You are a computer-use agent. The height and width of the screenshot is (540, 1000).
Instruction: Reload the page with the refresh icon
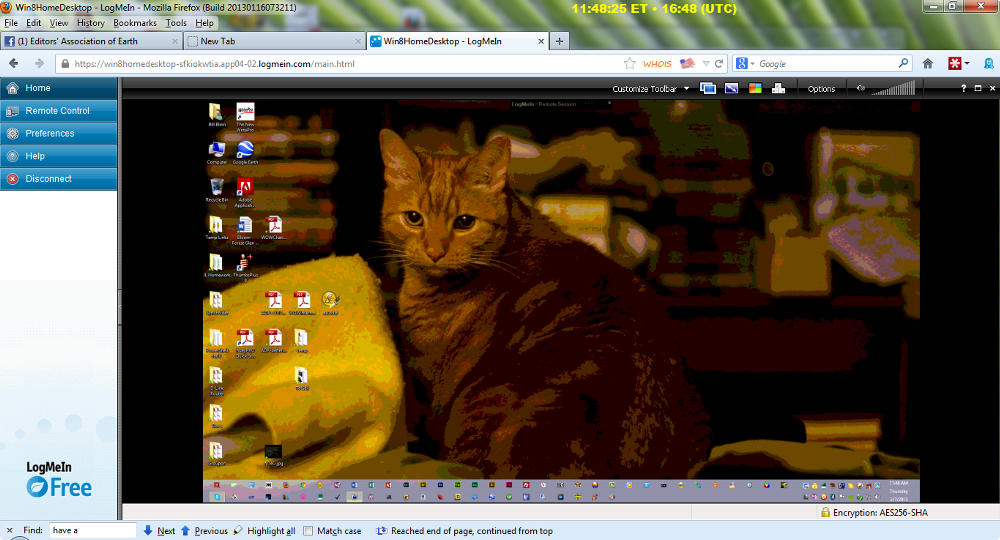[719, 64]
